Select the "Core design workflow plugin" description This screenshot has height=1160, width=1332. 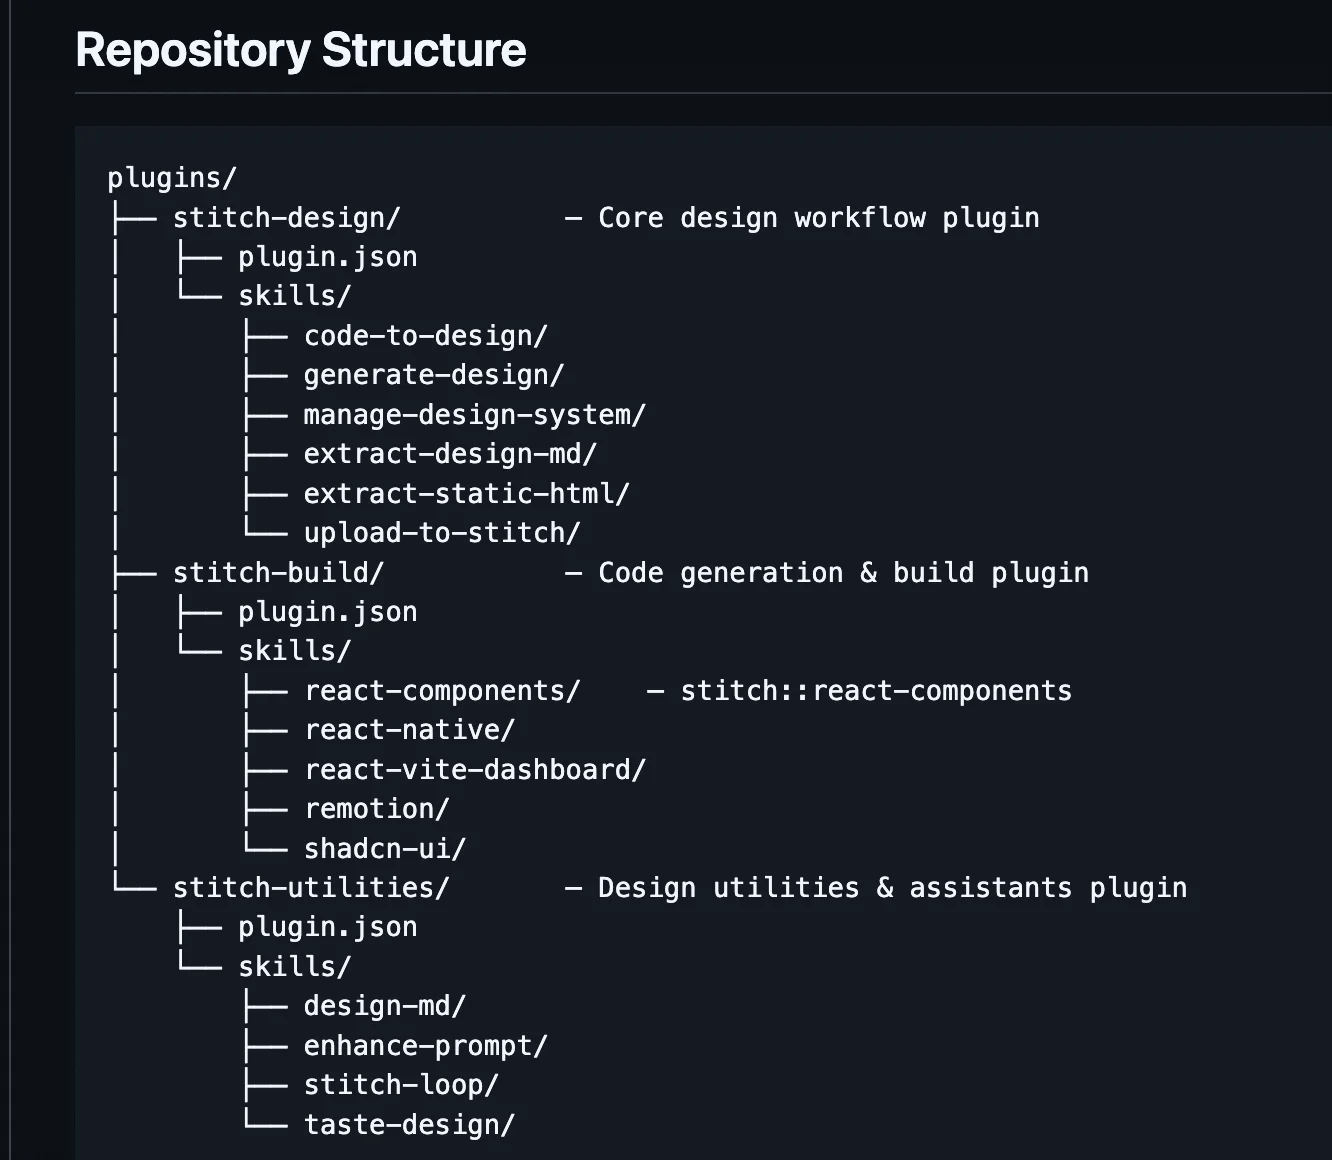[x=819, y=218]
